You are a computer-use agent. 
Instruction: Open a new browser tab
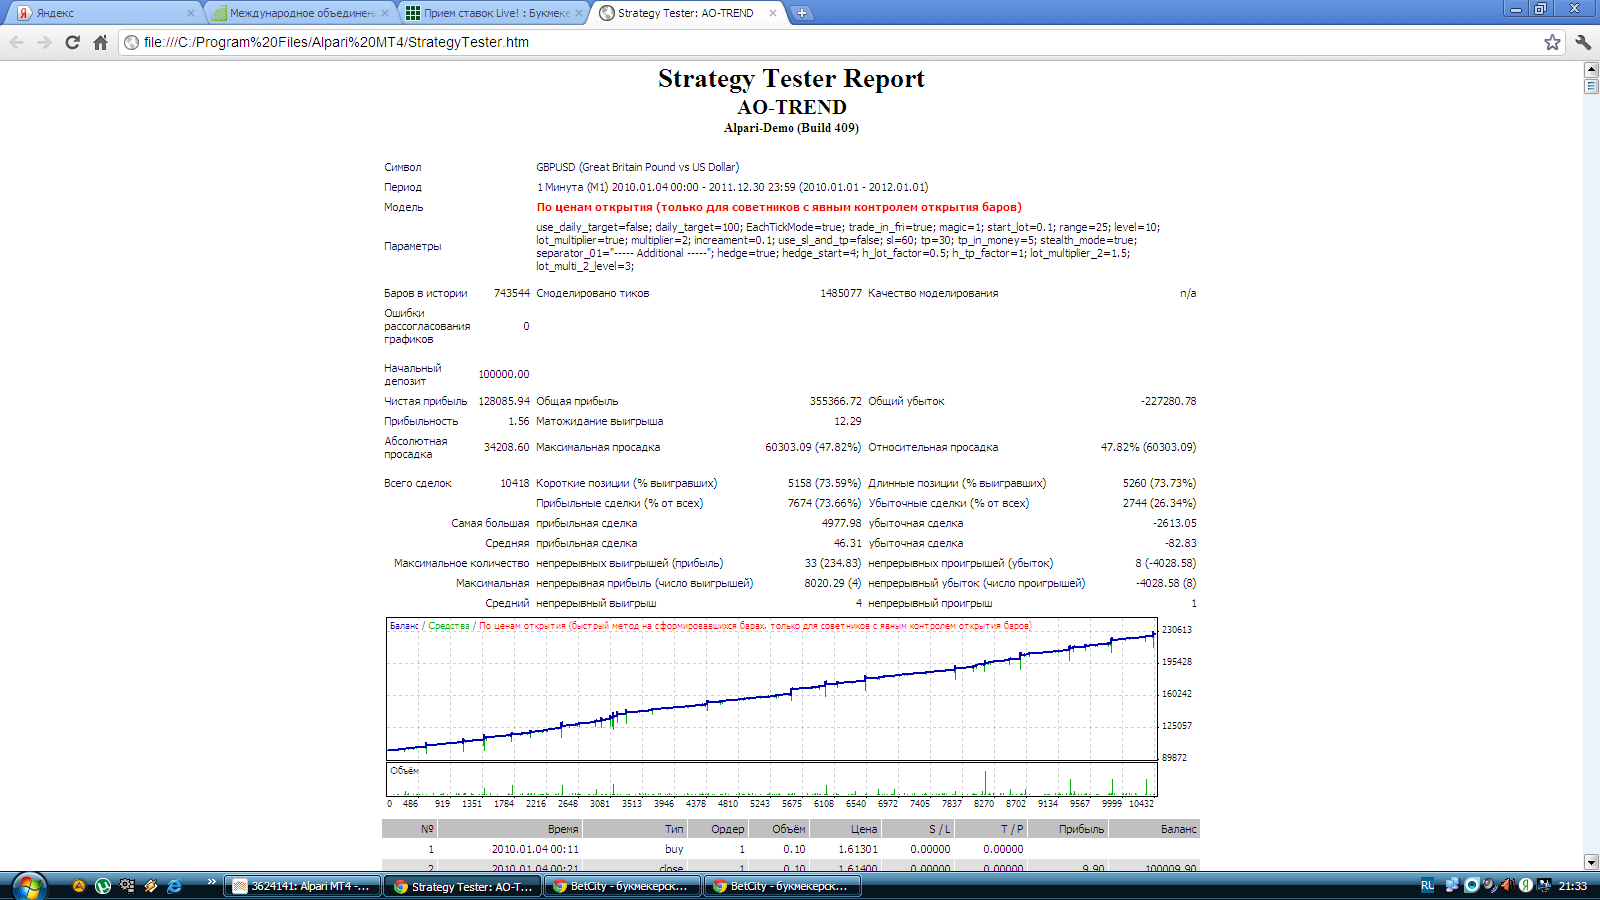click(801, 13)
